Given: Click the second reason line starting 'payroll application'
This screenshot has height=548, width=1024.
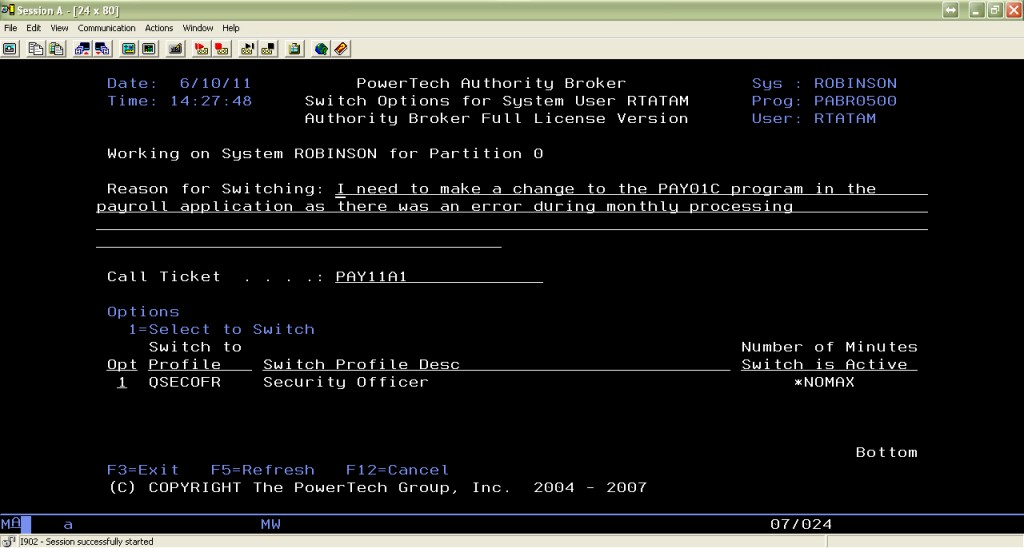Looking at the screenshot, I should [x=512, y=206].
